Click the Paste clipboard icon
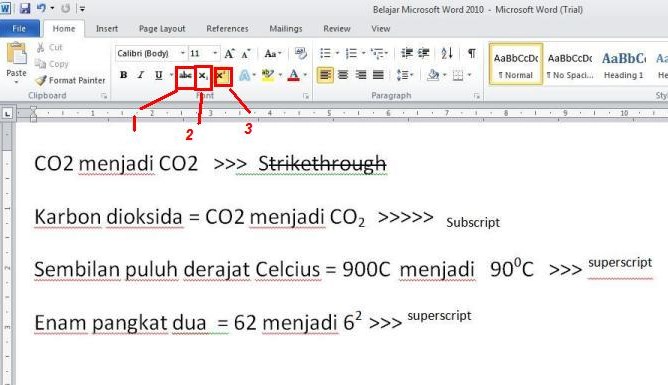This screenshot has width=668, height=385. 17,54
